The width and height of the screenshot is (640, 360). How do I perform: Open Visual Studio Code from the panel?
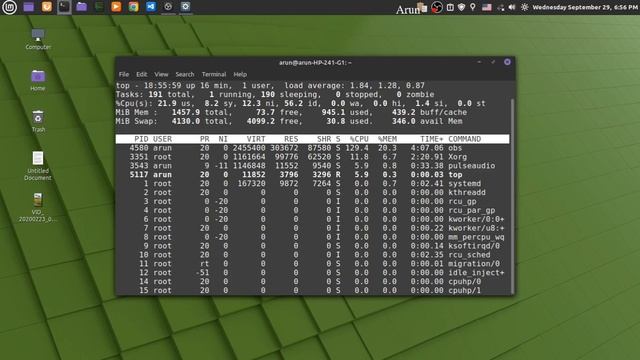(151, 7)
